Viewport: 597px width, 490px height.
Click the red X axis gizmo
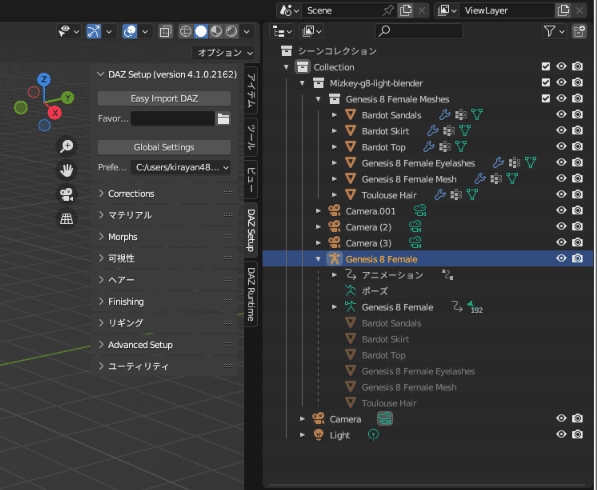point(55,113)
